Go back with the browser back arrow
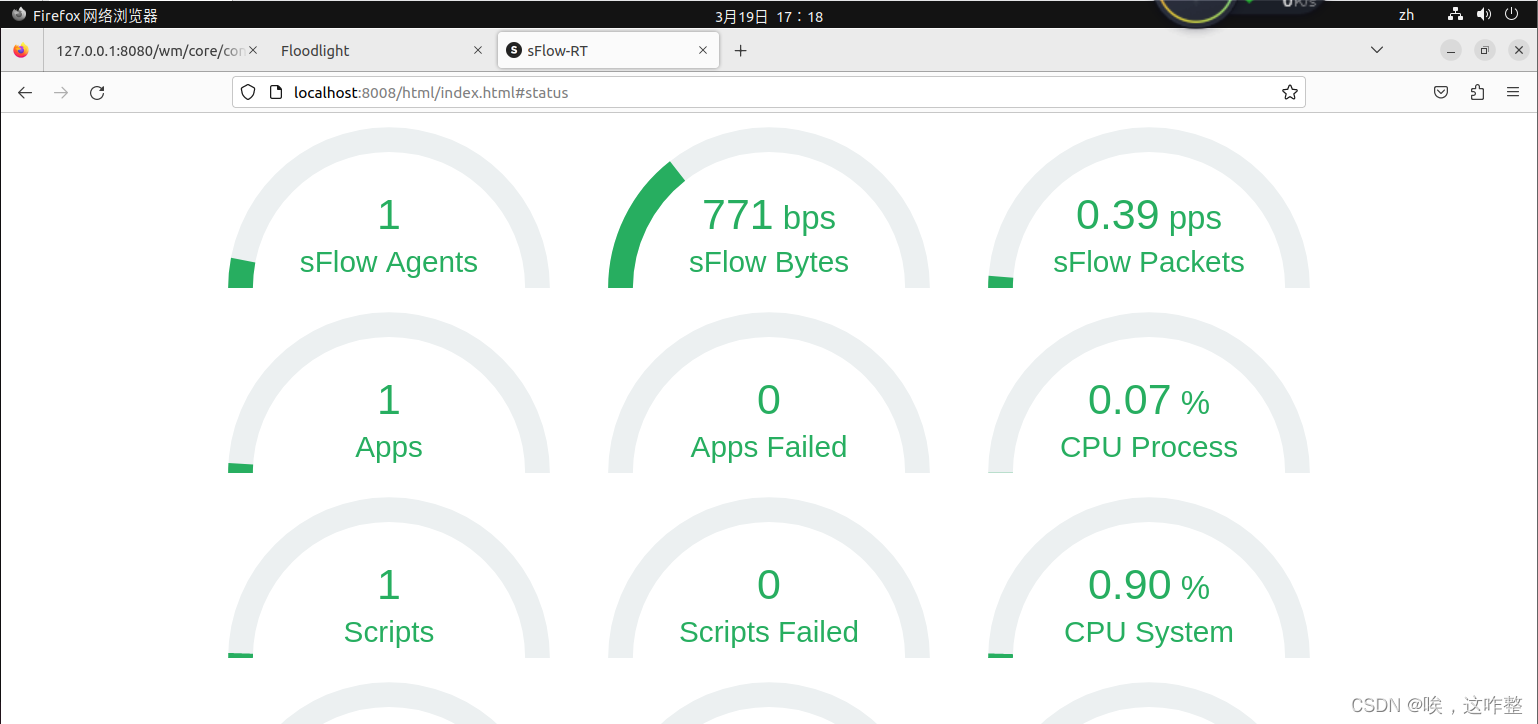The image size is (1538, 724). (25, 92)
